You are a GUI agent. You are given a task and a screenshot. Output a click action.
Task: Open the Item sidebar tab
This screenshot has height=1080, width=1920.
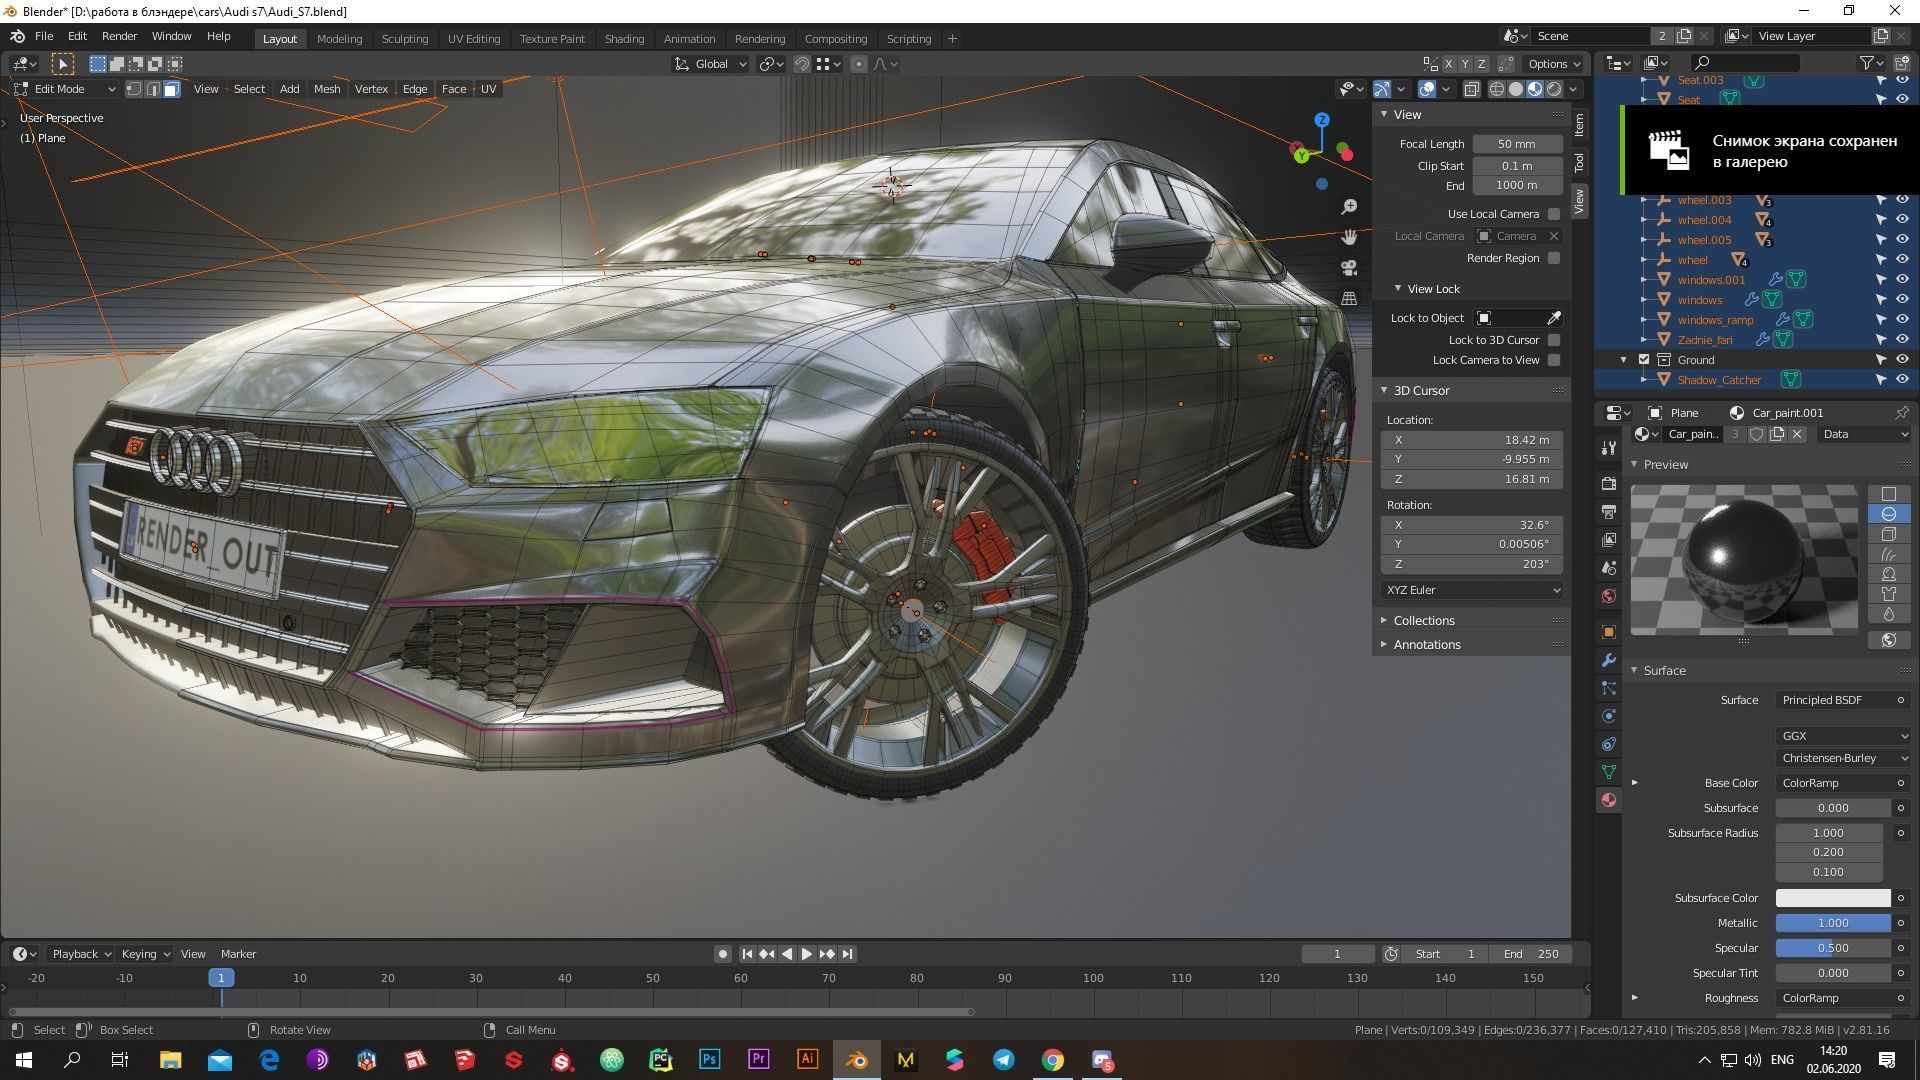pos(1579,125)
